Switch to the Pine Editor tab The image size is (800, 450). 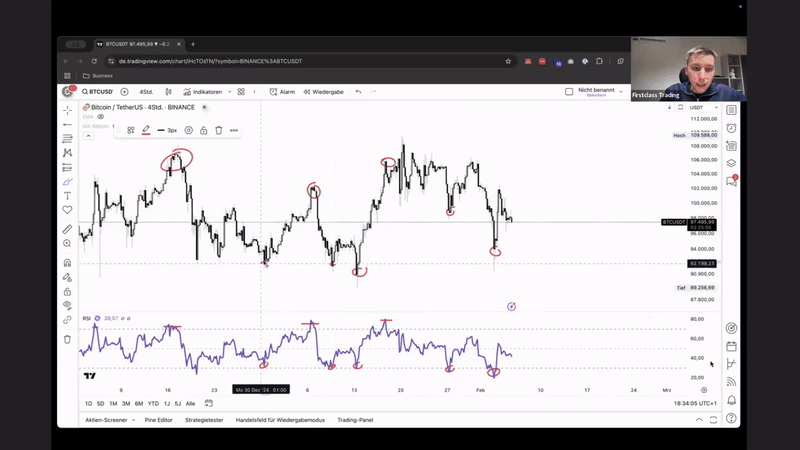[159, 420]
